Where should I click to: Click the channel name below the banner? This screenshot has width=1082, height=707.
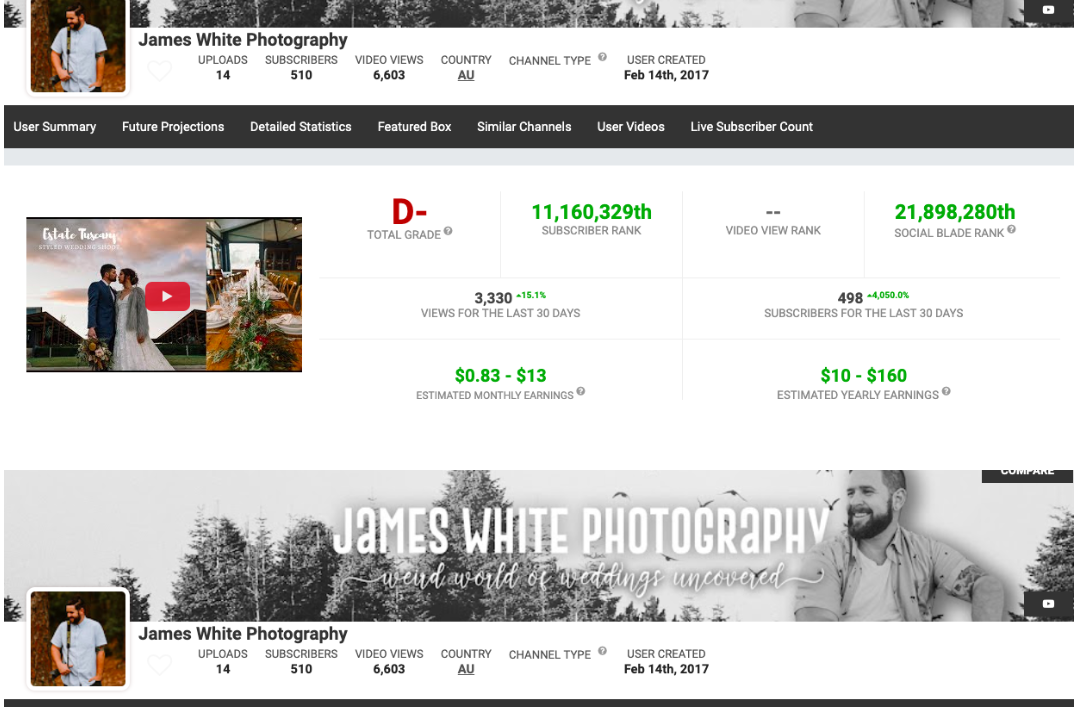(243, 634)
